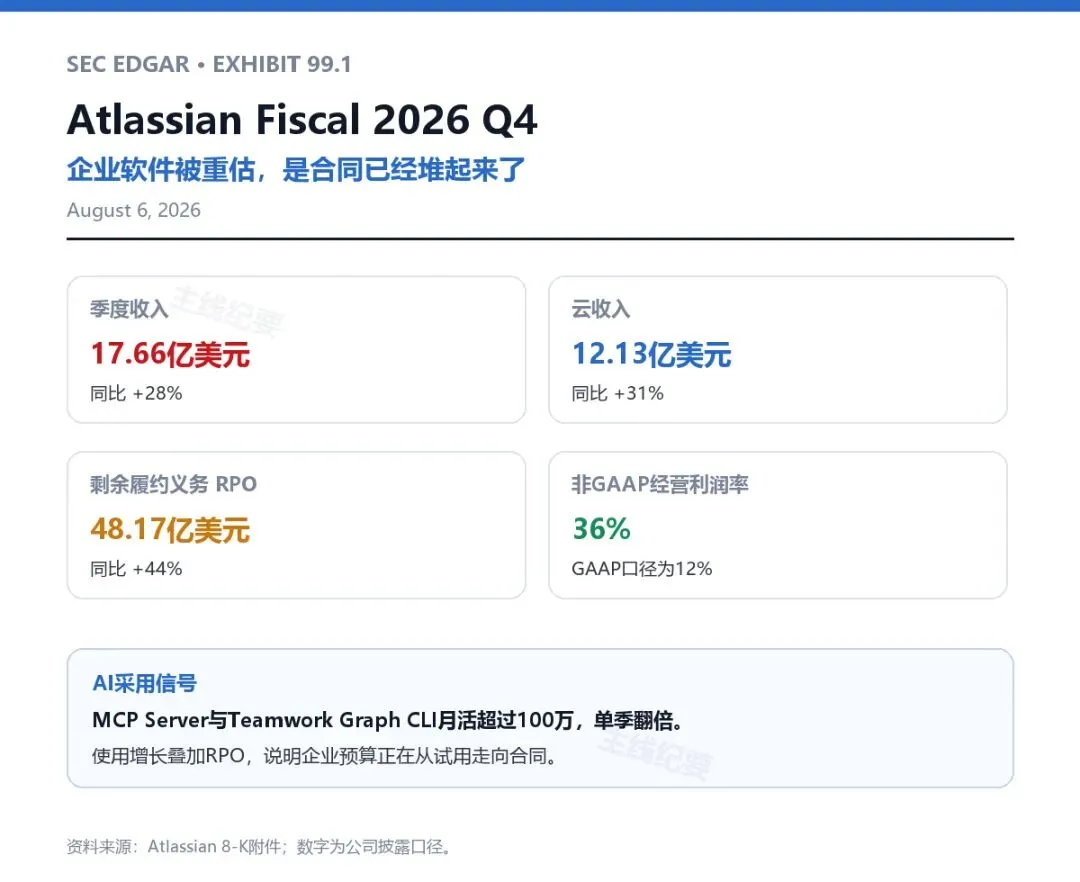Click the blue 12.13亿美元 figure
The image size is (1080, 882).
coord(651,354)
